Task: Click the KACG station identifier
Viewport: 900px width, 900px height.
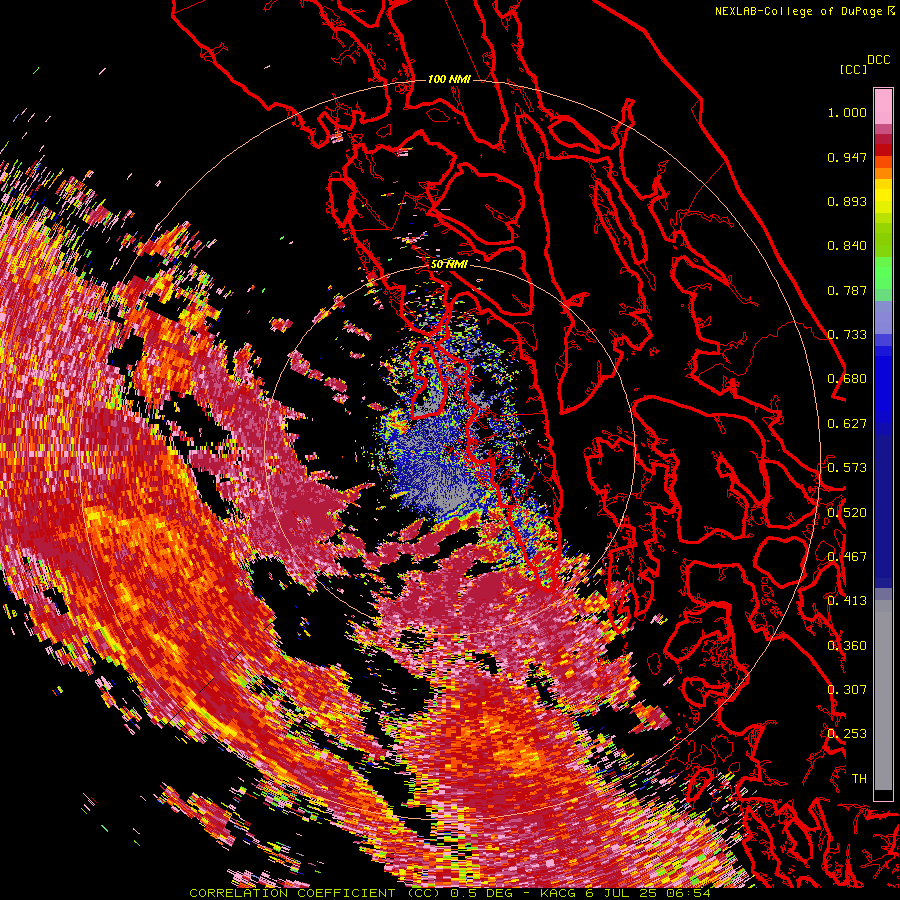Action: pyautogui.click(x=558, y=893)
